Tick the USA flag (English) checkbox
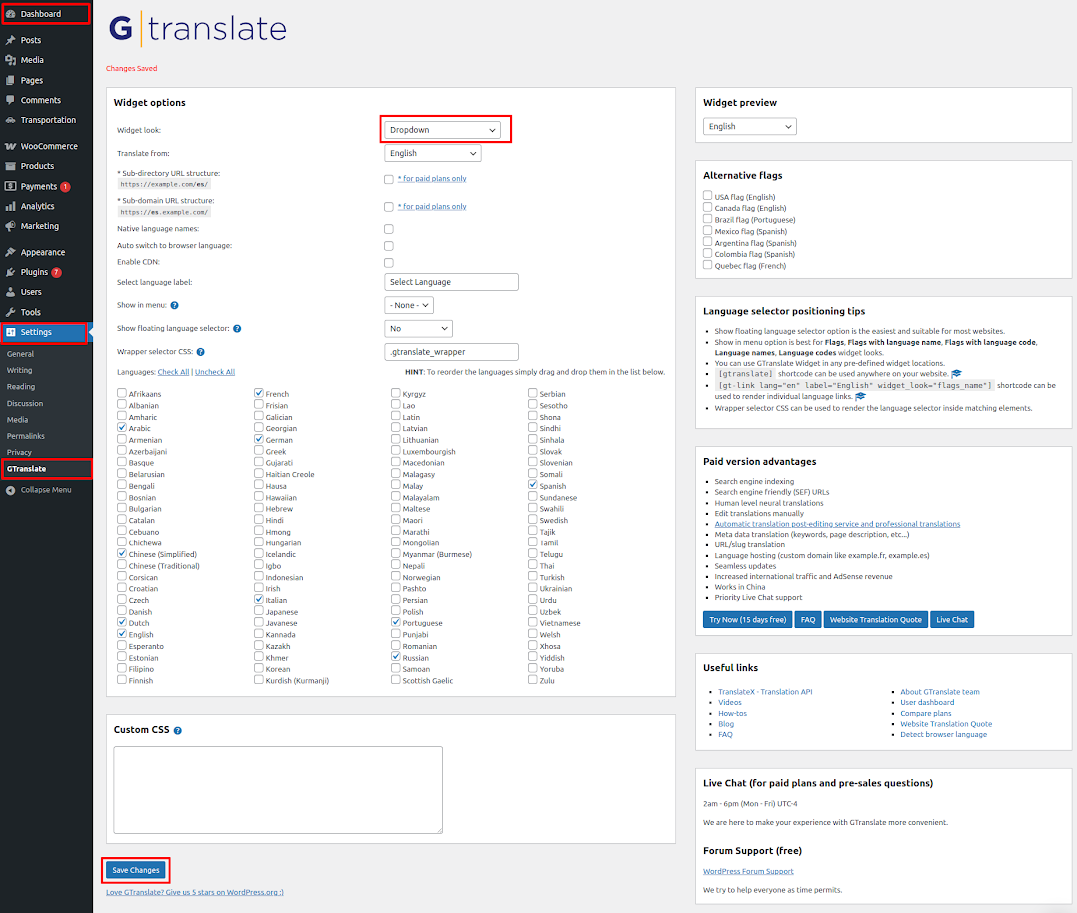 tap(708, 197)
